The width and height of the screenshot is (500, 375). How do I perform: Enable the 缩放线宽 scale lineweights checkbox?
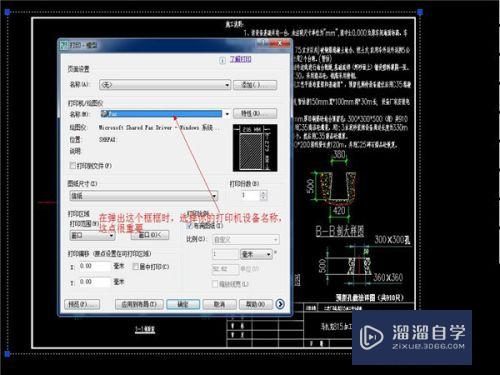(215, 284)
